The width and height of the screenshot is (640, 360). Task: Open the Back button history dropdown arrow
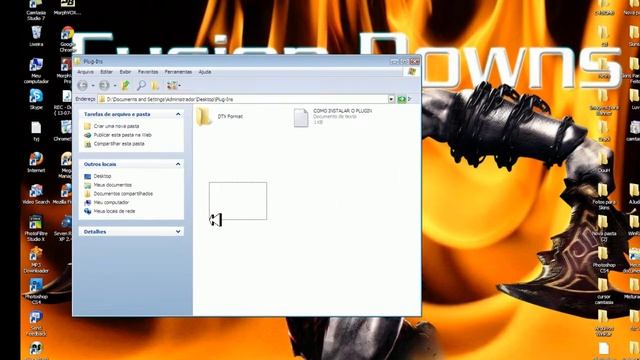pos(93,86)
